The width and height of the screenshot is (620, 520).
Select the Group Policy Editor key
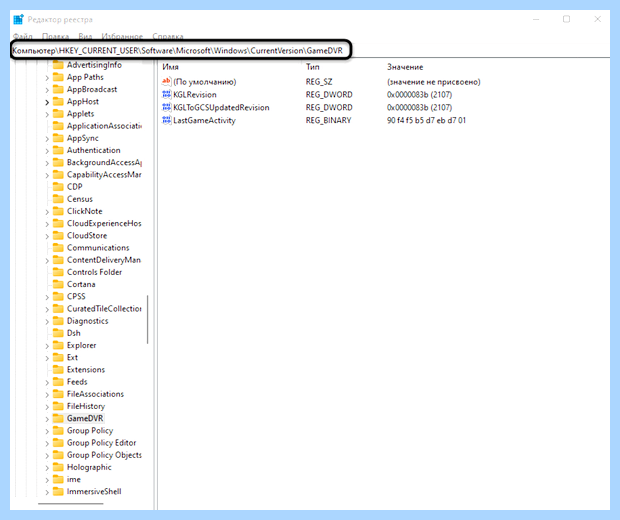click(x=101, y=442)
